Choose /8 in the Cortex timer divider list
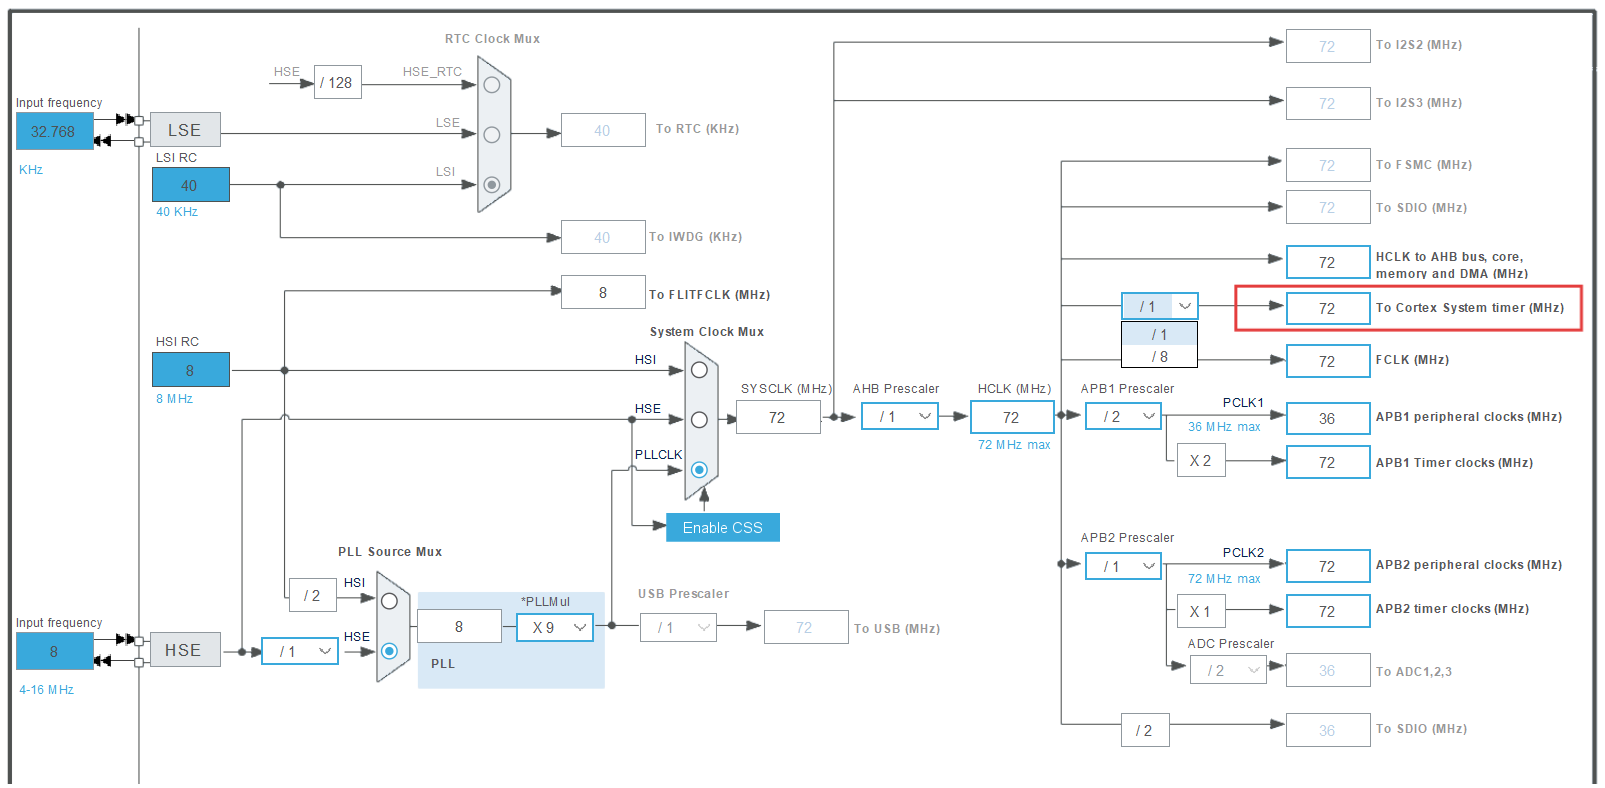 tap(1159, 357)
